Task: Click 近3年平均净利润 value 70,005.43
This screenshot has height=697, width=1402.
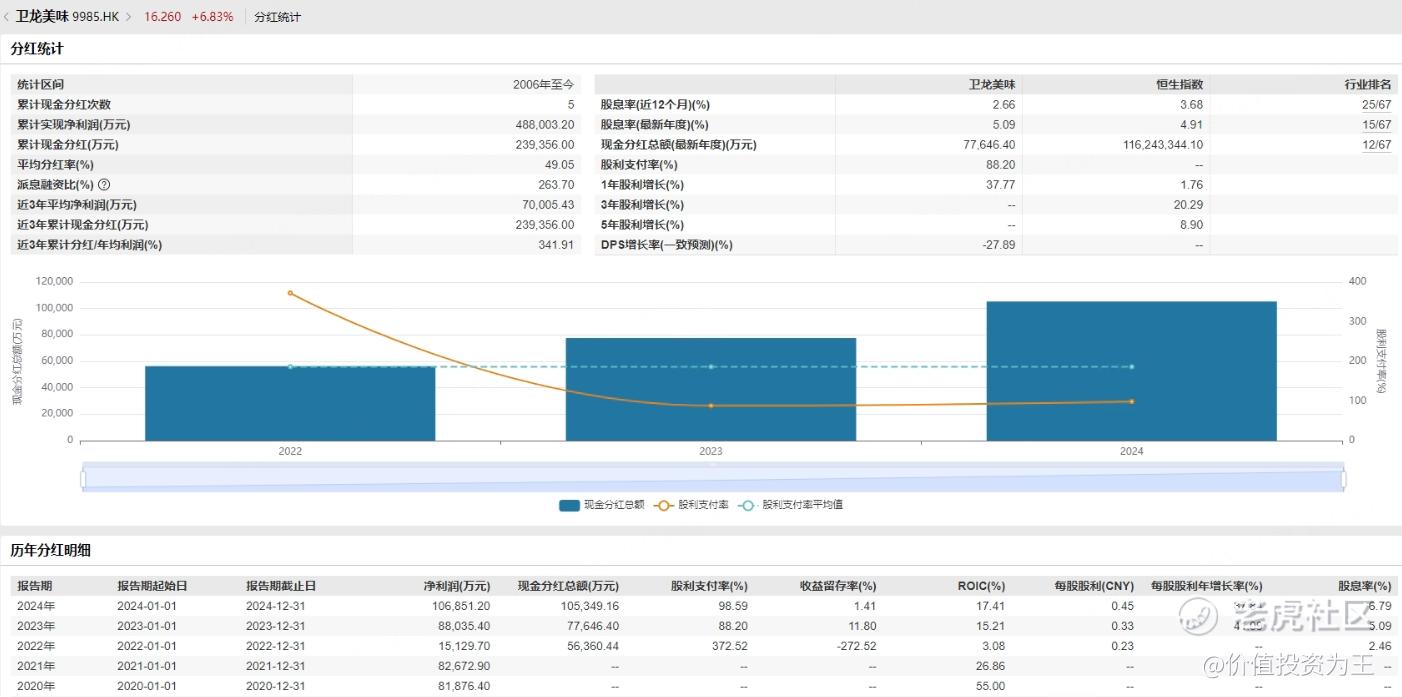Action: (548, 205)
